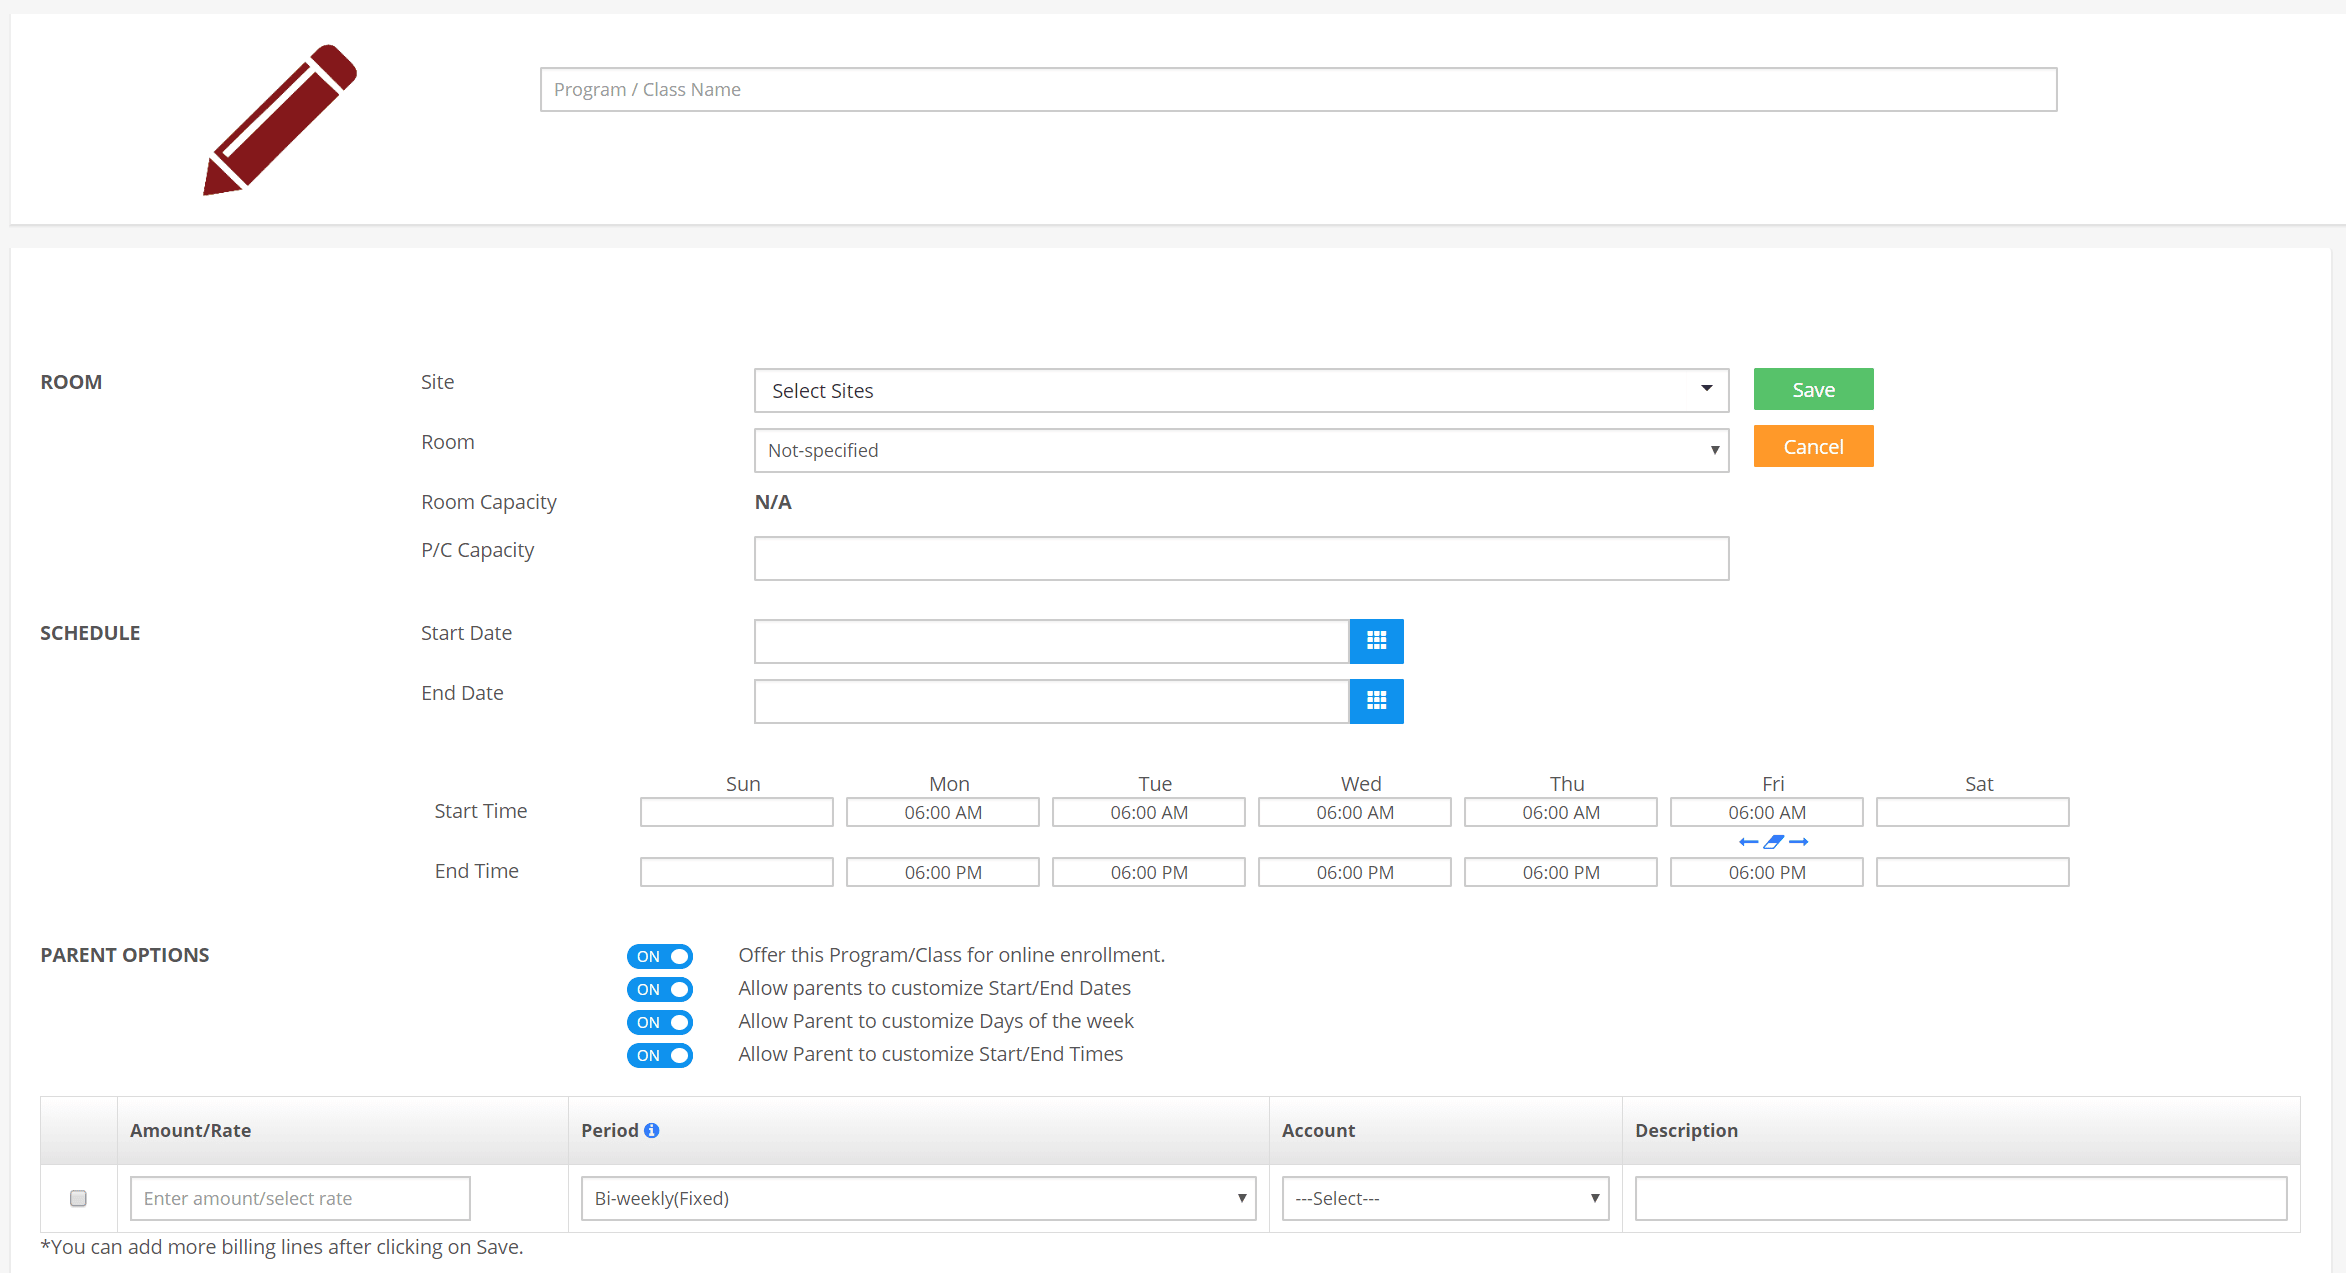Check the billing line row checkbox
The image size is (2346, 1273).
click(78, 1198)
